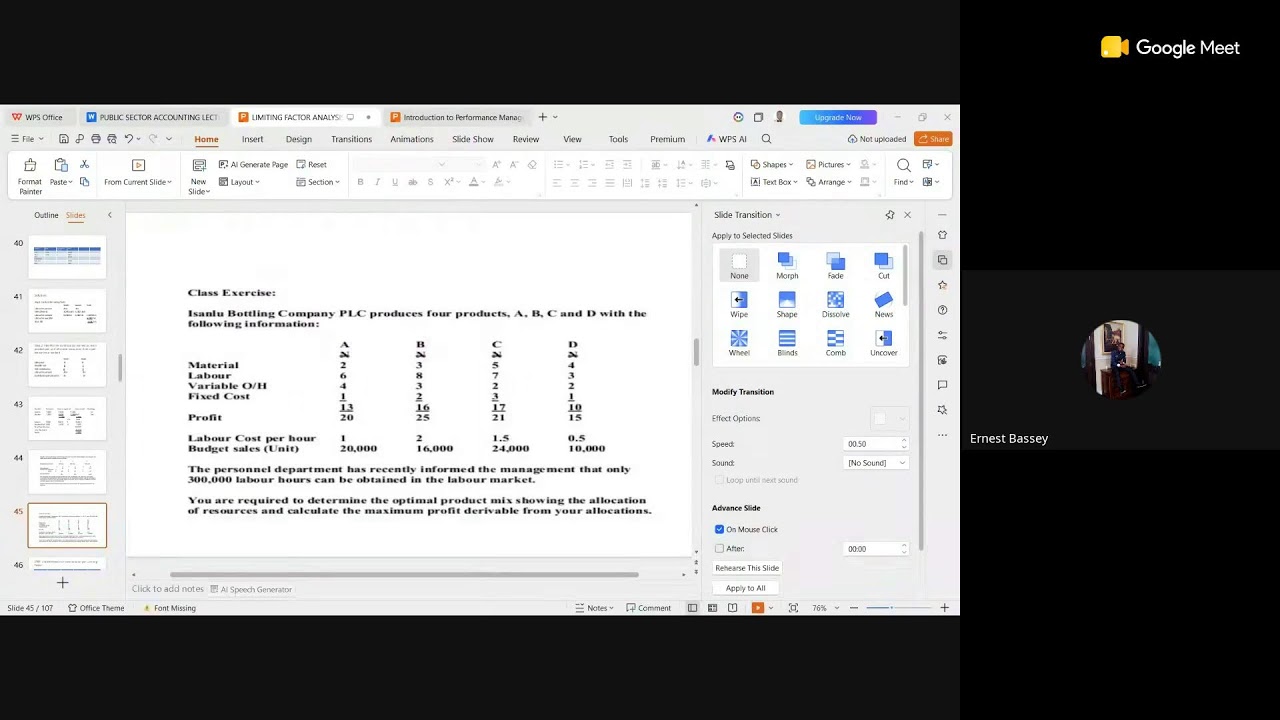
Task: Switch to Outline tab in slide pane
Action: pos(46,215)
